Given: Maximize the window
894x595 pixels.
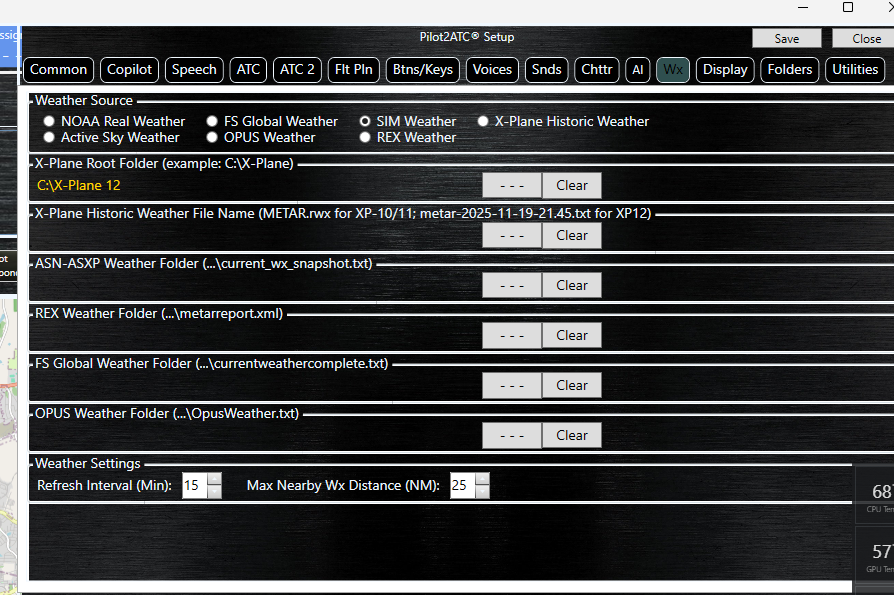Looking at the screenshot, I should tap(848, 7).
